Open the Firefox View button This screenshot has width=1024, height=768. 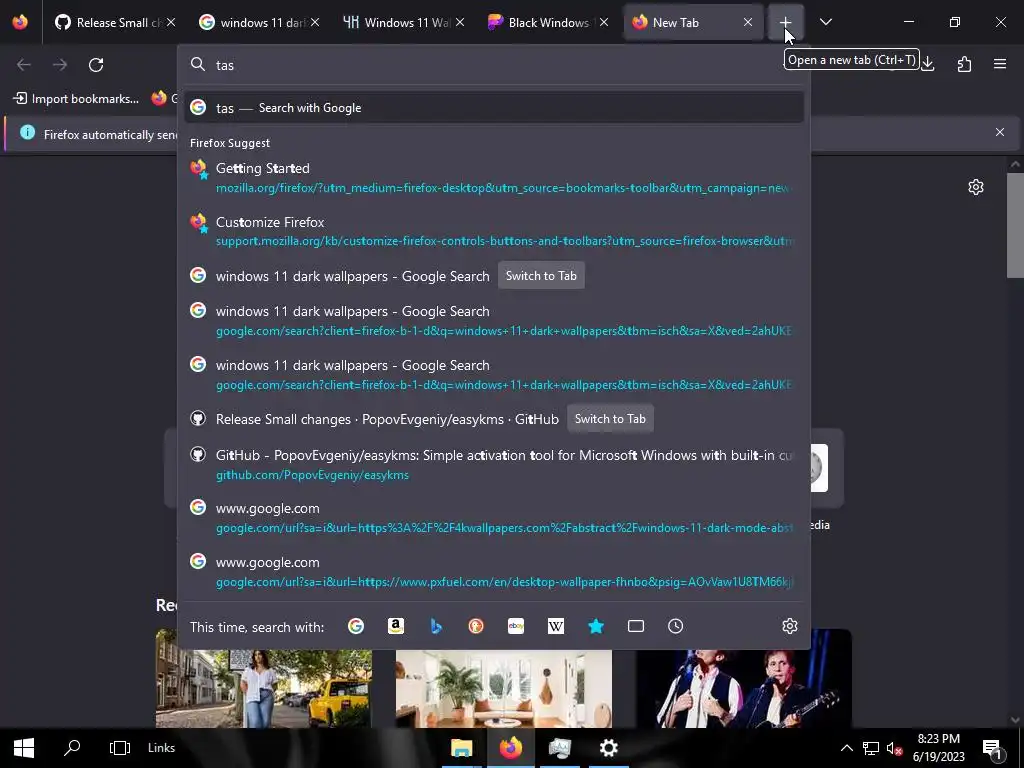(20, 22)
